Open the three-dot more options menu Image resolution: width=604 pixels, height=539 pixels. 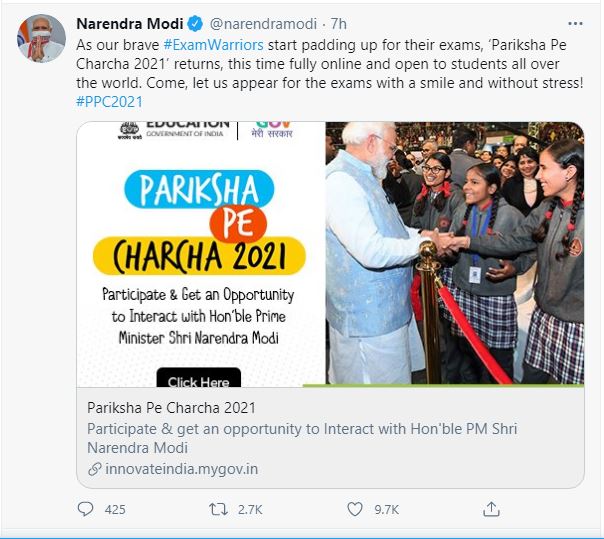575,24
